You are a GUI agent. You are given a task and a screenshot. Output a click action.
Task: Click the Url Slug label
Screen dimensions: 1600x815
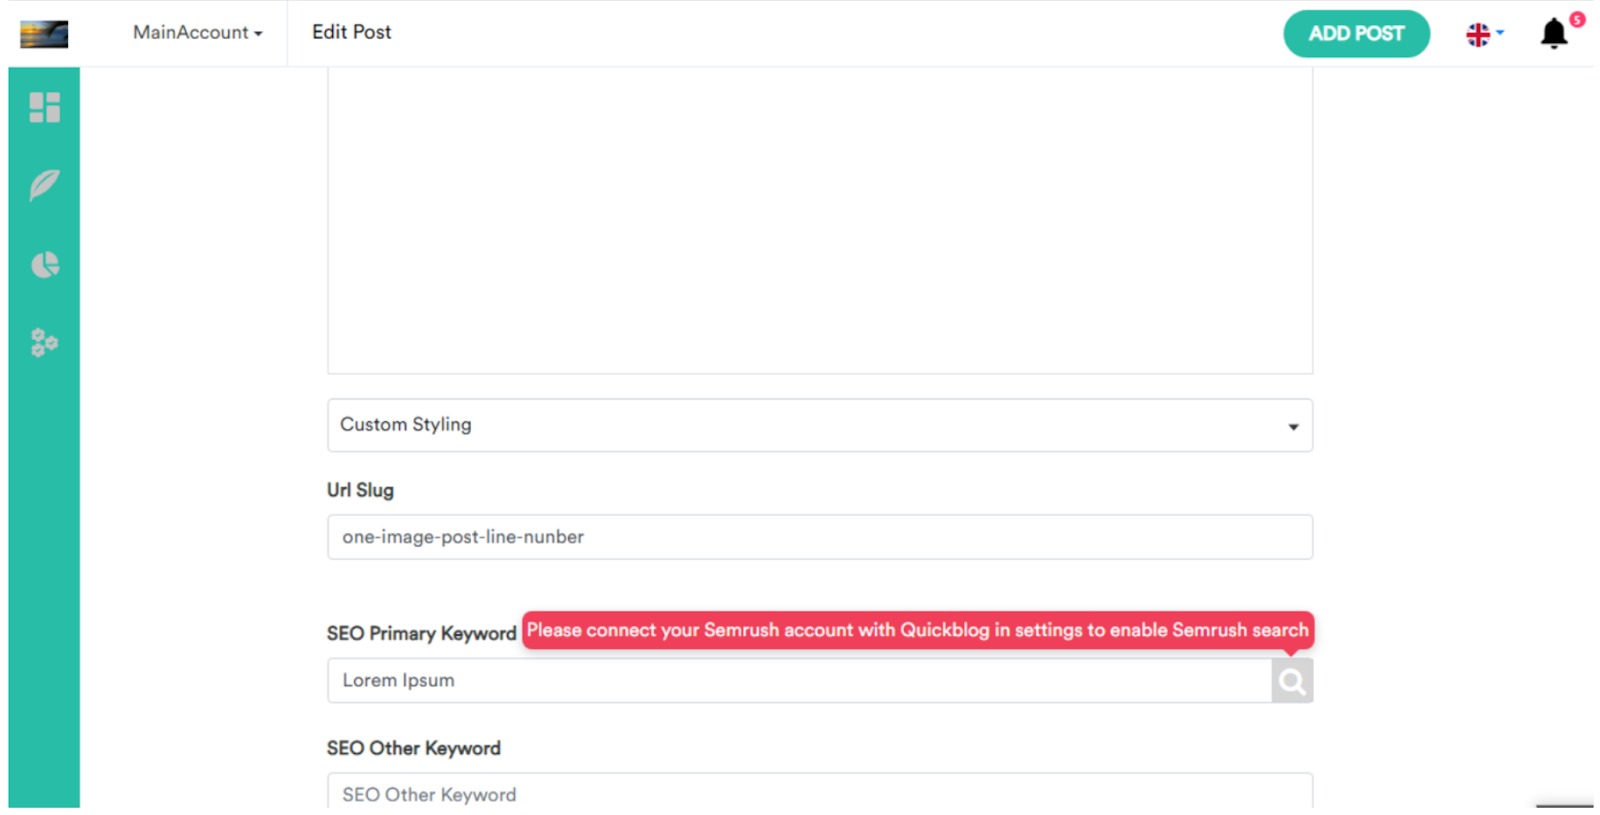(x=360, y=490)
